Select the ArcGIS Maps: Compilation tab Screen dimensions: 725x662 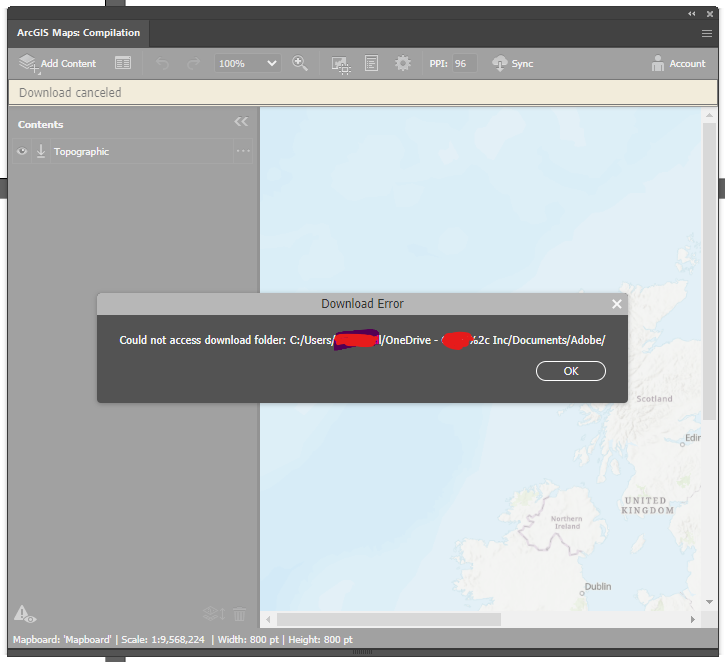[78, 33]
